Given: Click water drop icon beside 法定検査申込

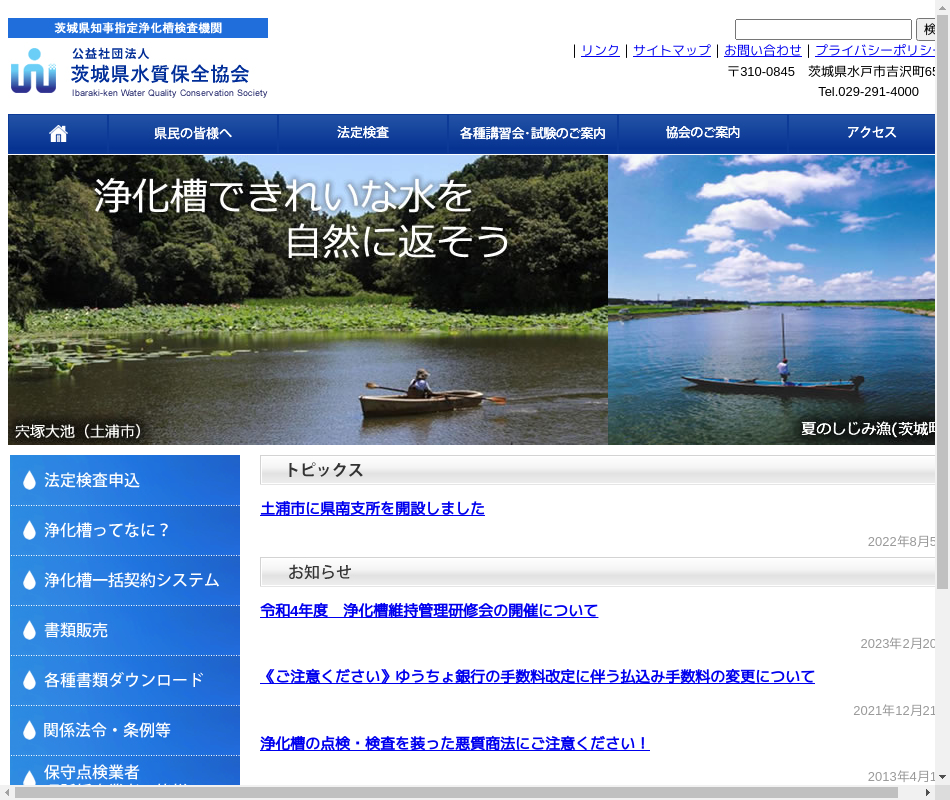Looking at the screenshot, I should [29, 480].
